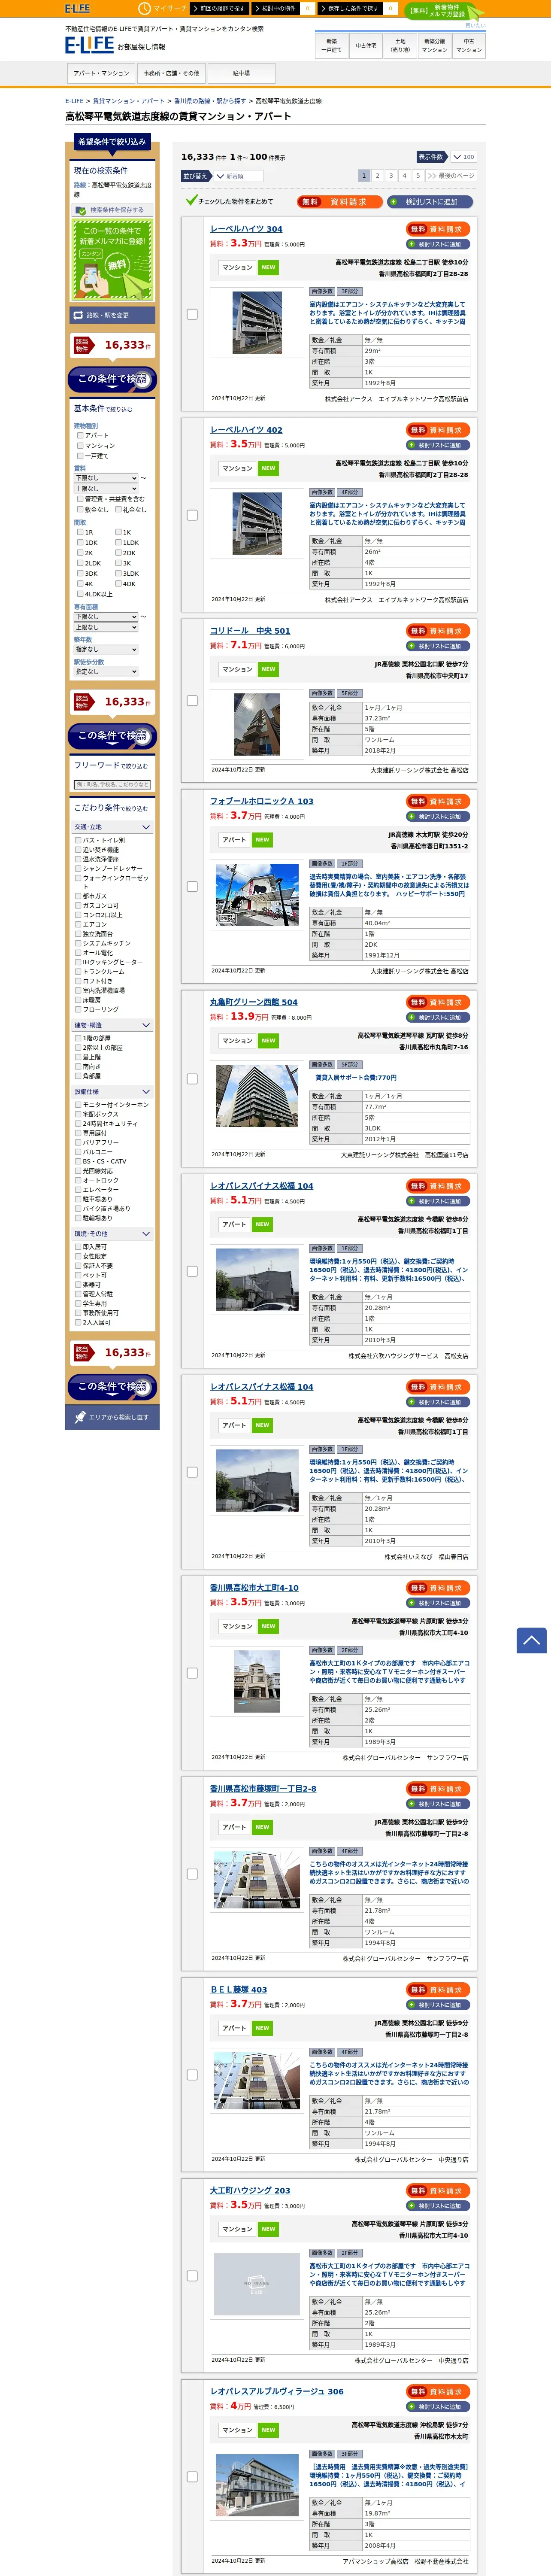Click 保存した条件で探す header button

tap(350, 8)
